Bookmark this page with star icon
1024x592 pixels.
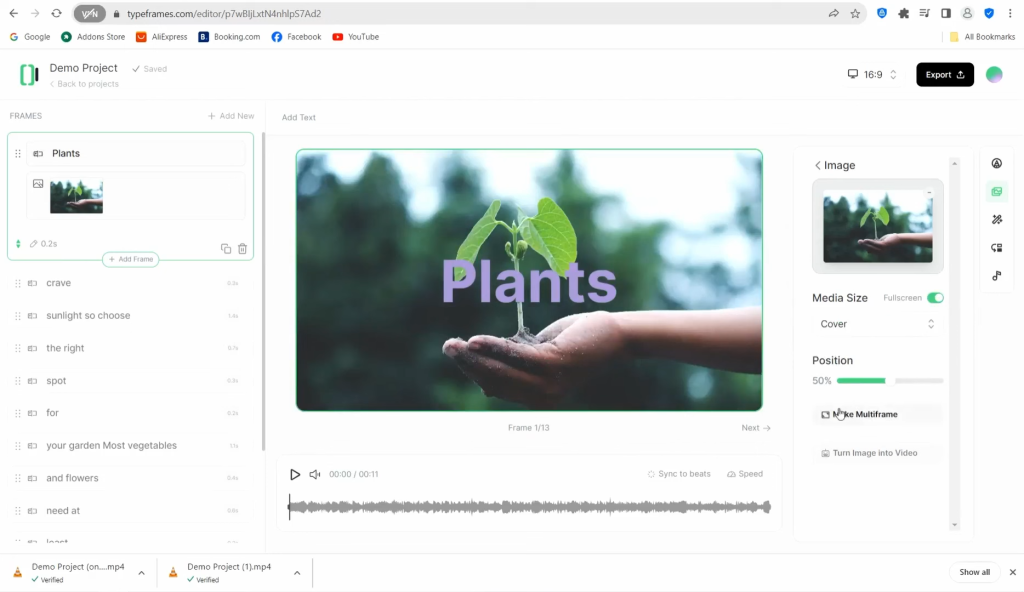pos(855,13)
